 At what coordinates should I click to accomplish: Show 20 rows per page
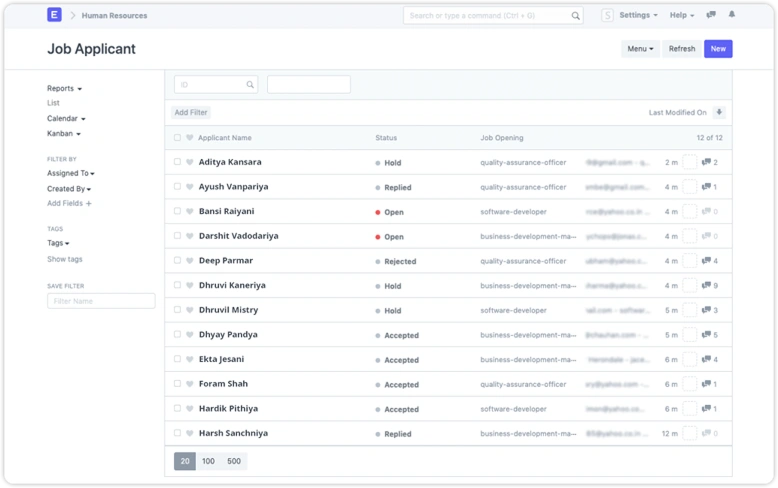(185, 461)
